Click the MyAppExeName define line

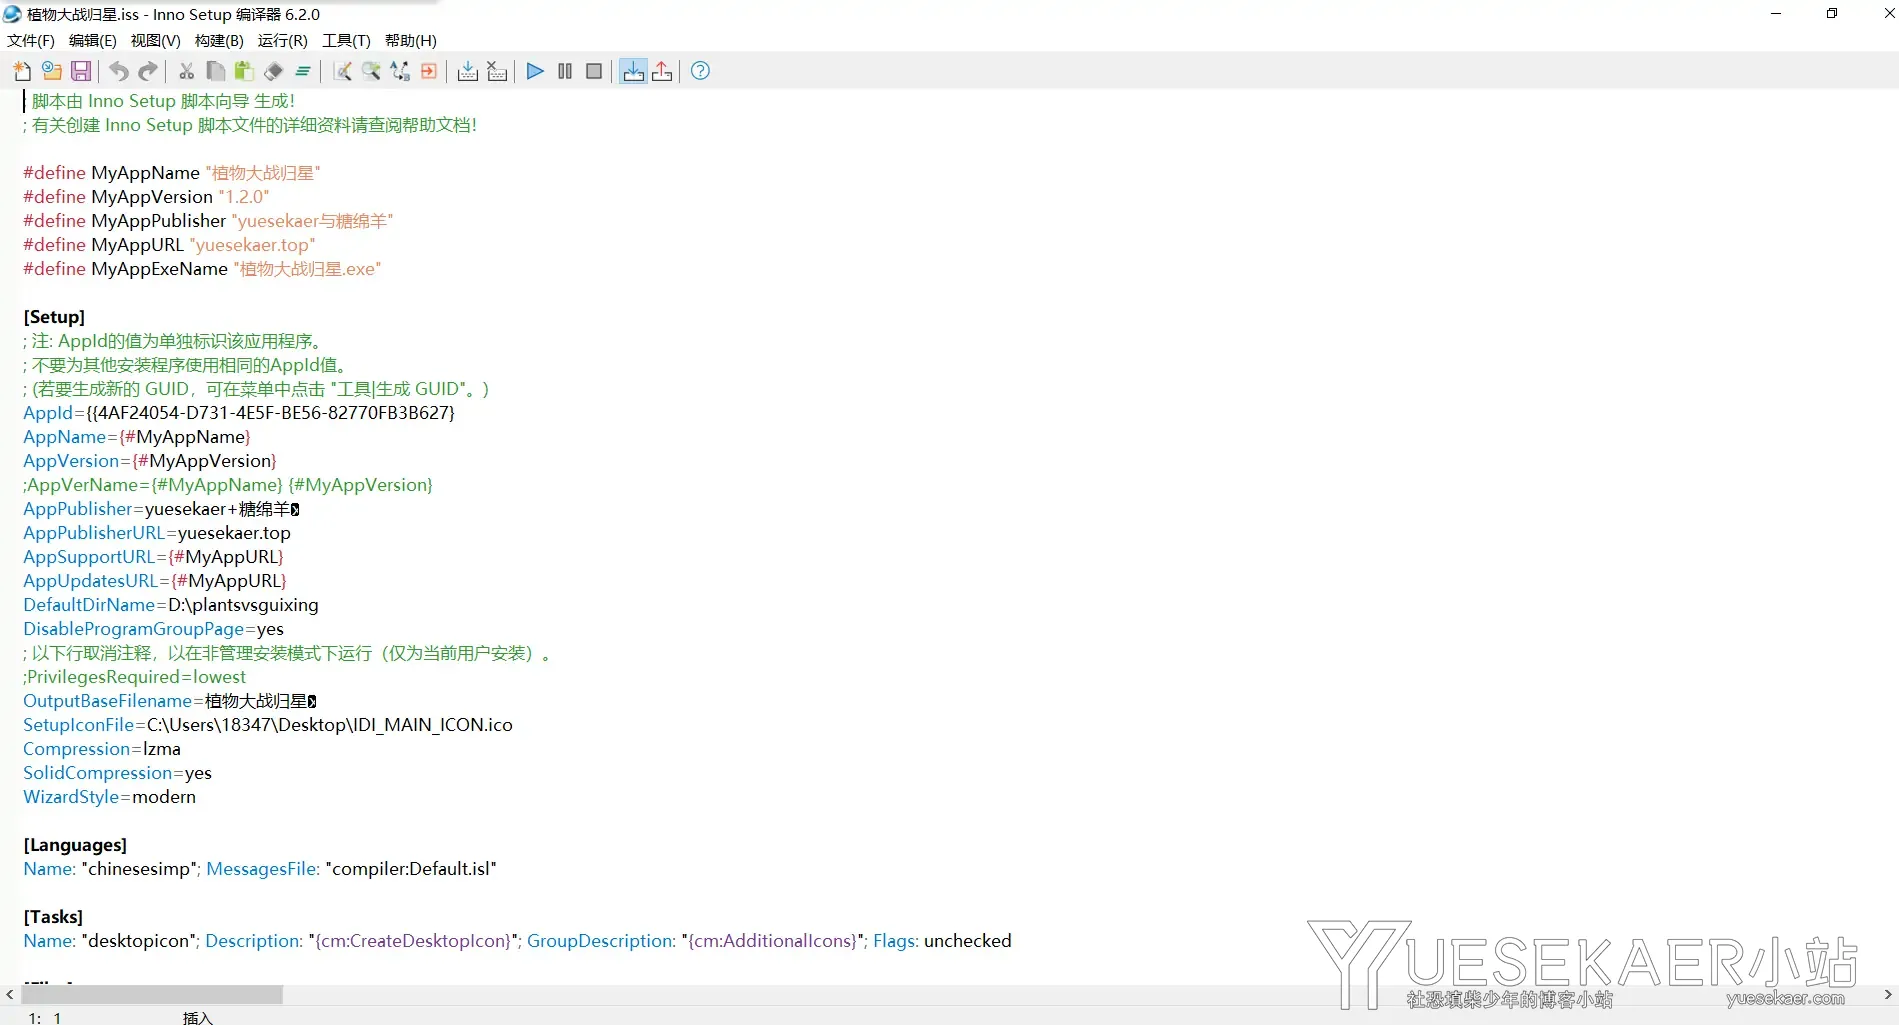[x=202, y=269]
